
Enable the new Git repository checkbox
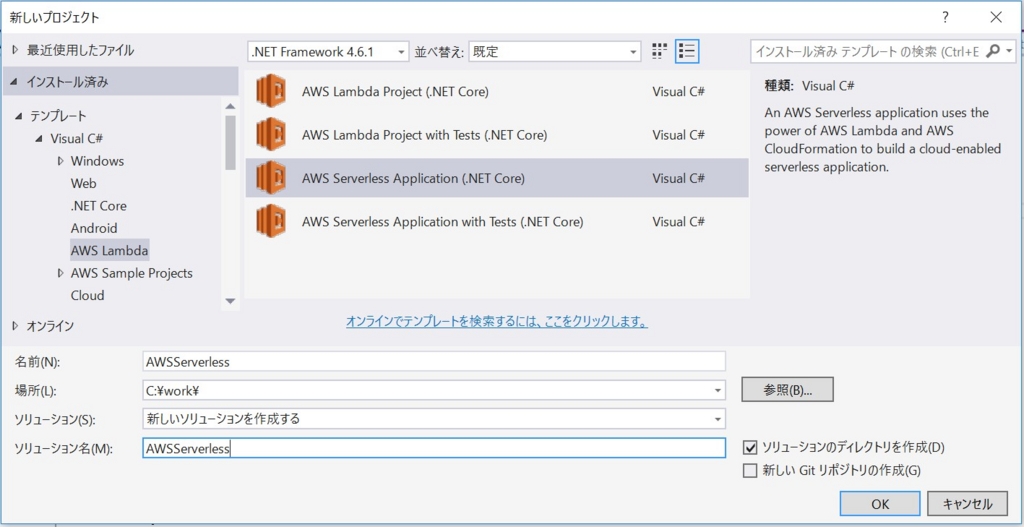[x=750, y=470]
